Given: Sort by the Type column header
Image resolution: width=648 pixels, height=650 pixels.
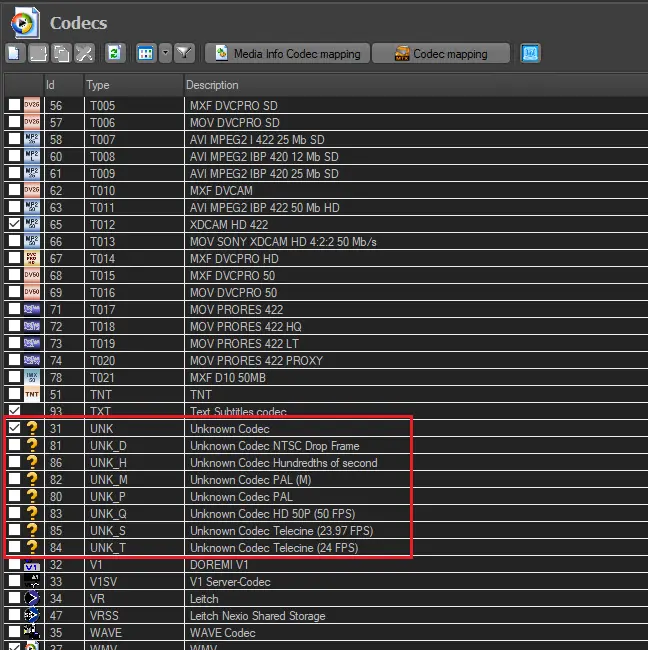Looking at the screenshot, I should coord(133,85).
